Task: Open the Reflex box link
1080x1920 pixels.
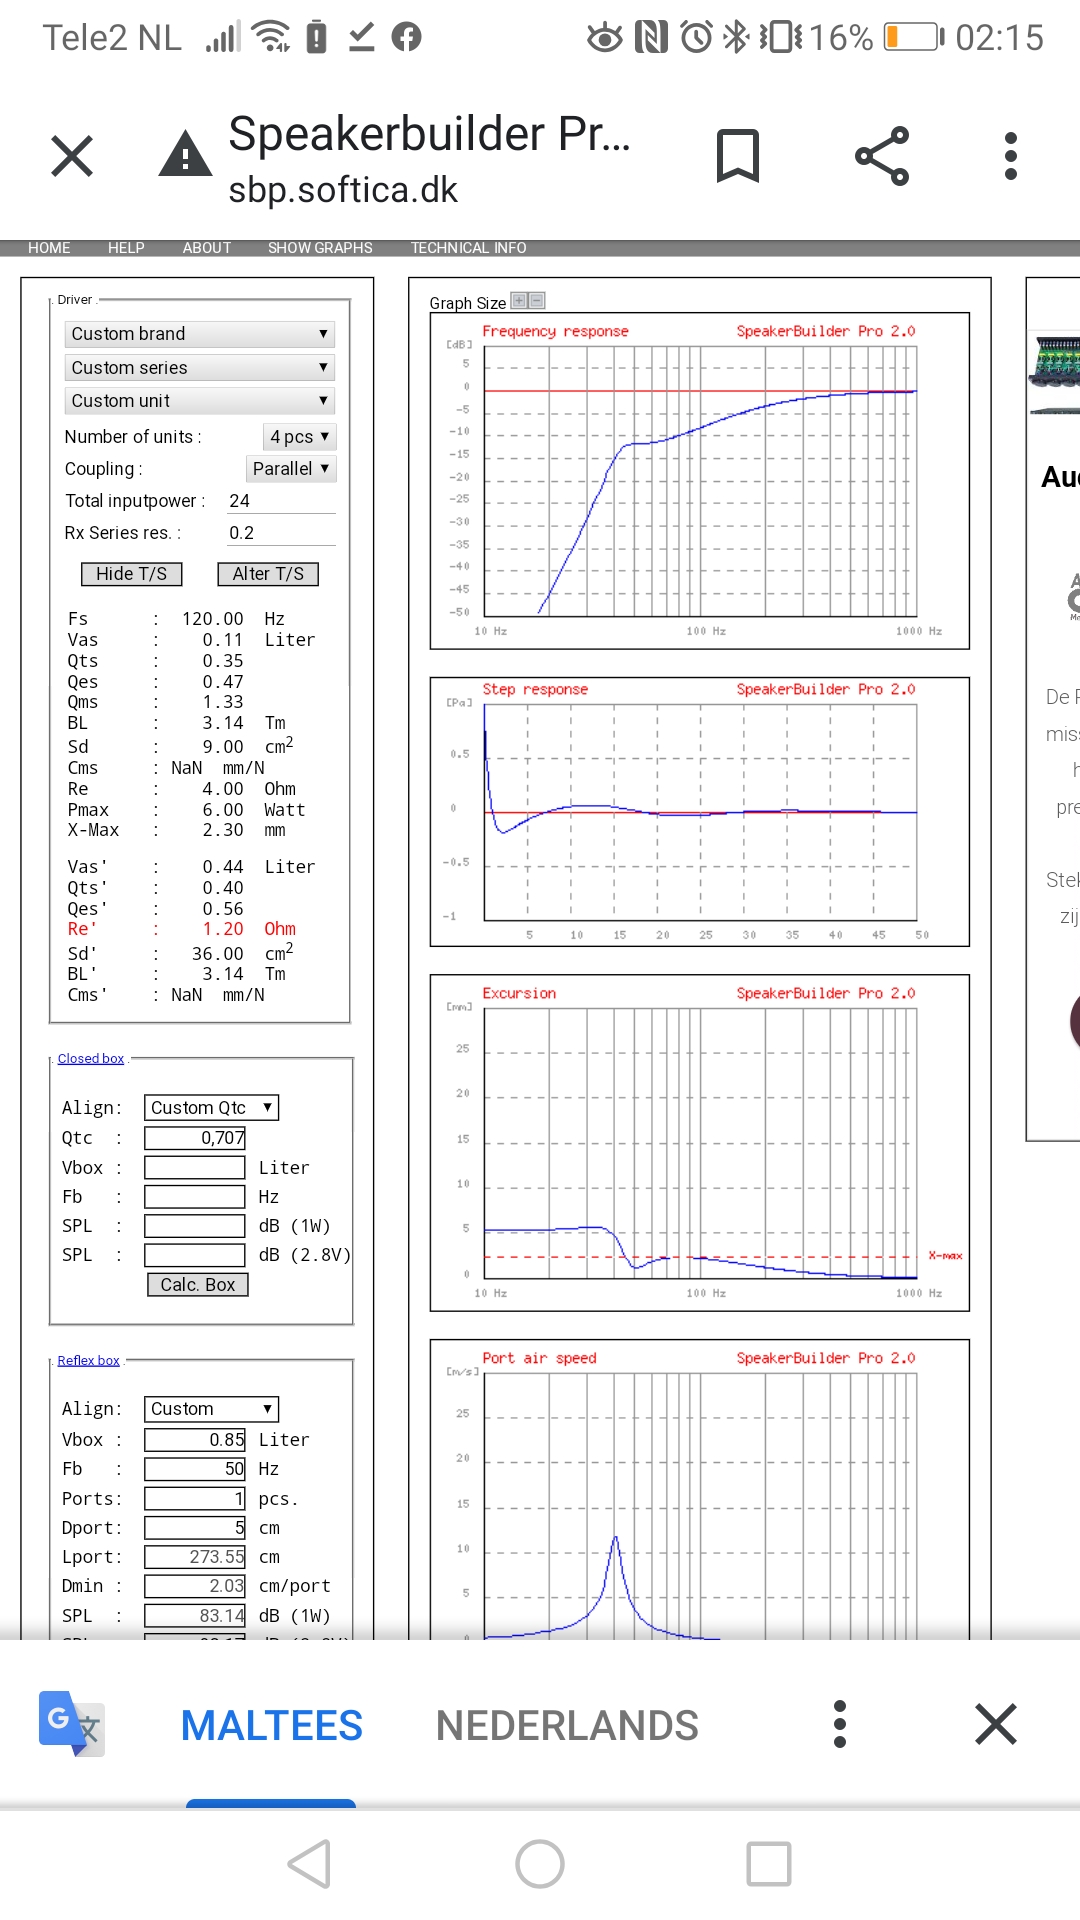Action: click(89, 1361)
